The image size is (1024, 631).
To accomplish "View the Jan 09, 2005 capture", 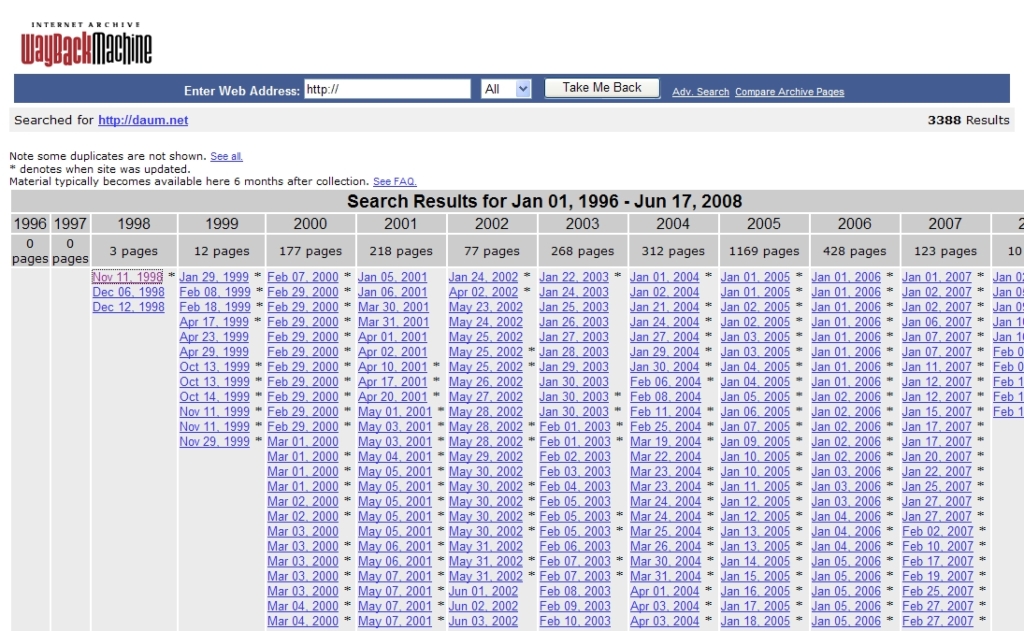I will pyautogui.click(x=756, y=442).
